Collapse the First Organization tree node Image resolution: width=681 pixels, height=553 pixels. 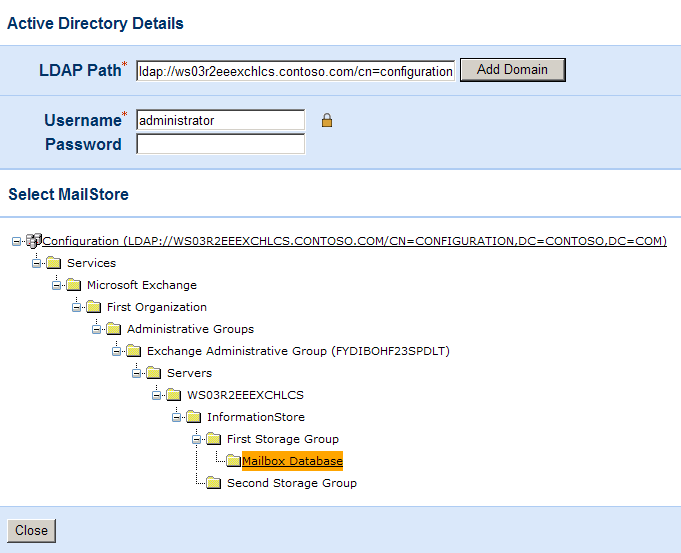pos(77,307)
